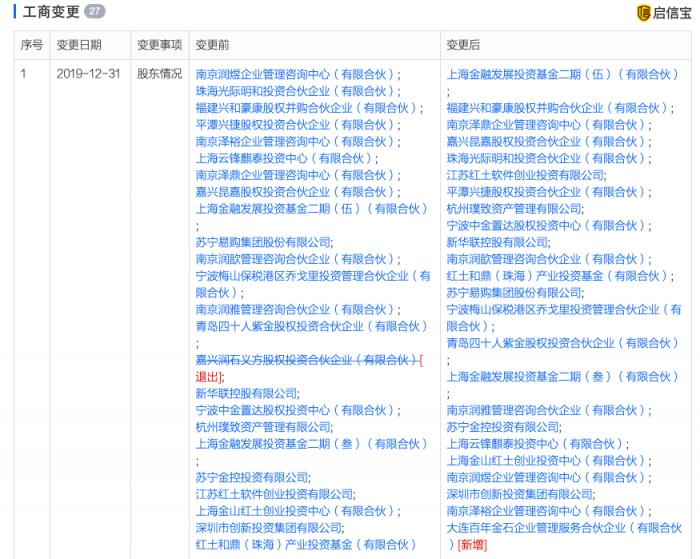Open 新华联控股有限公司 in 变更前 column
This screenshot has width=700, height=559.
click(246, 393)
